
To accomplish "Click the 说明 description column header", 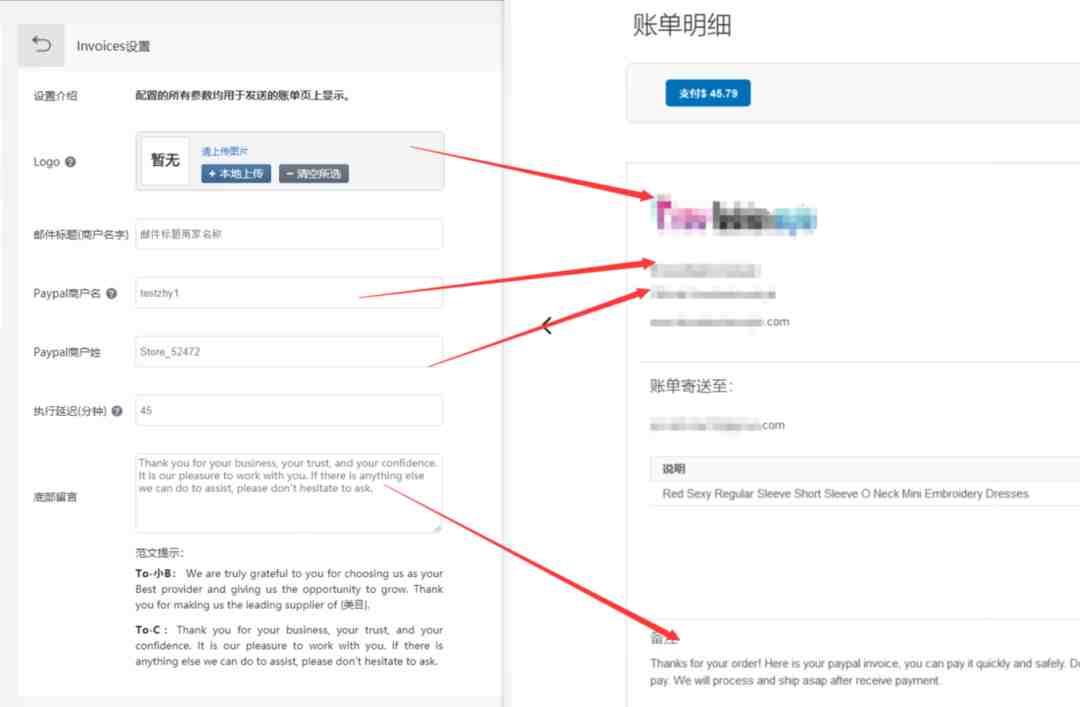I will [674, 469].
